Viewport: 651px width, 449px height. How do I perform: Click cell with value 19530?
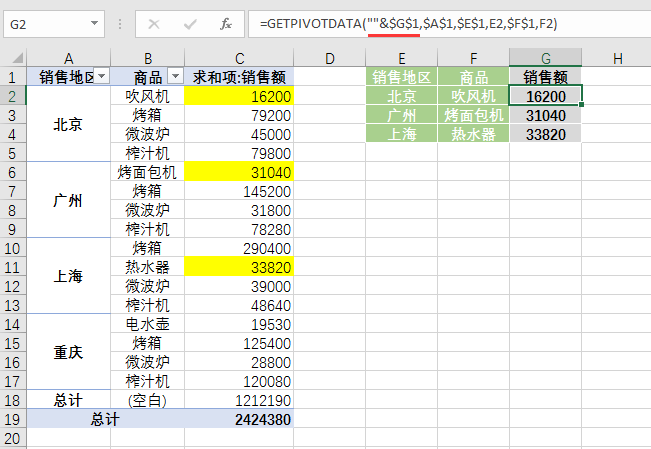[x=239, y=324]
